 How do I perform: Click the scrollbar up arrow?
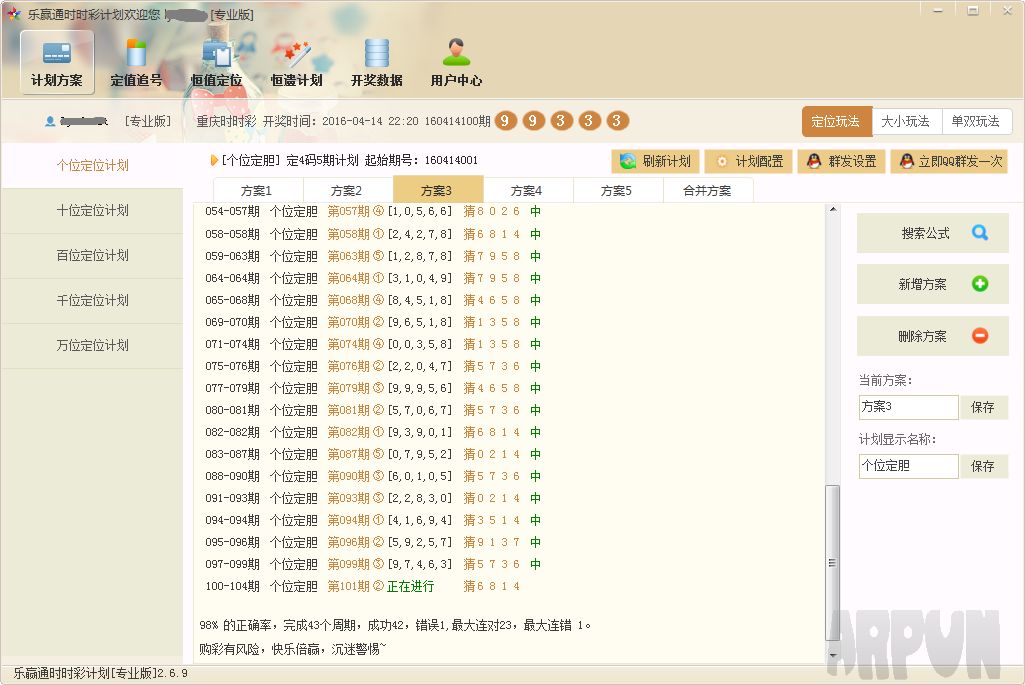click(x=832, y=210)
